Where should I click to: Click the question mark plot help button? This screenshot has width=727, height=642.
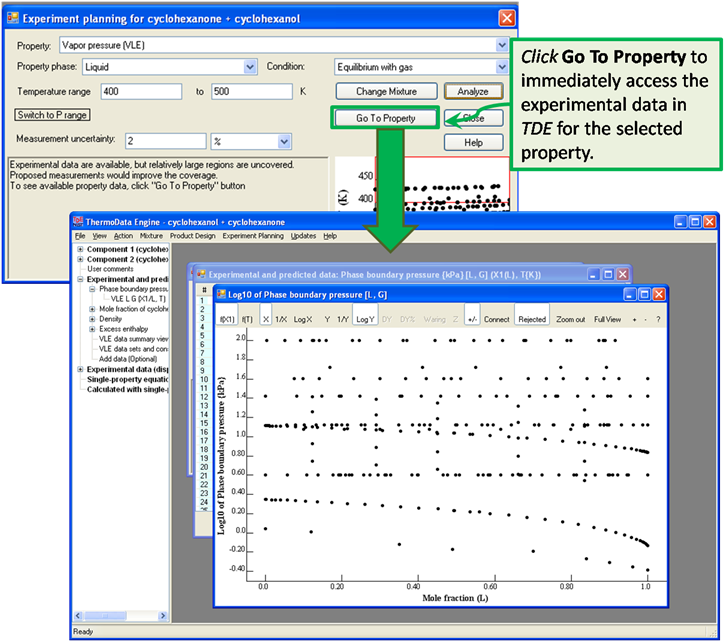pos(658,319)
